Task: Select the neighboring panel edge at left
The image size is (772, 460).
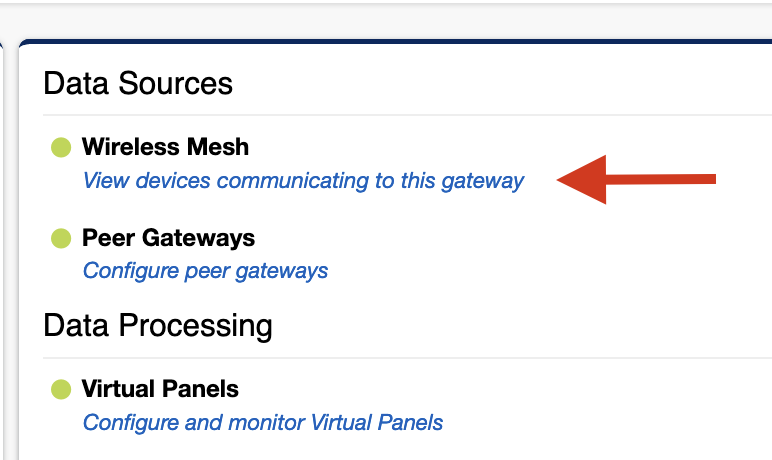Action: pyautogui.click(x=4, y=250)
